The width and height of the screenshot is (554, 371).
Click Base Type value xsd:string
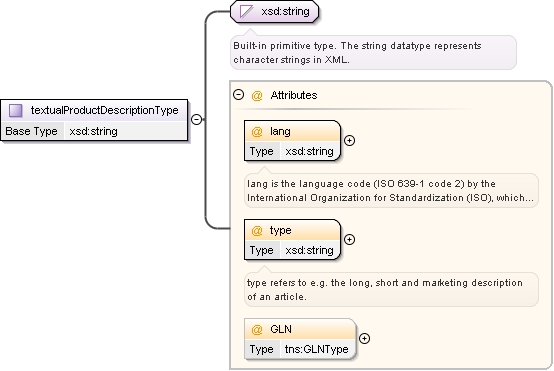pos(94,131)
